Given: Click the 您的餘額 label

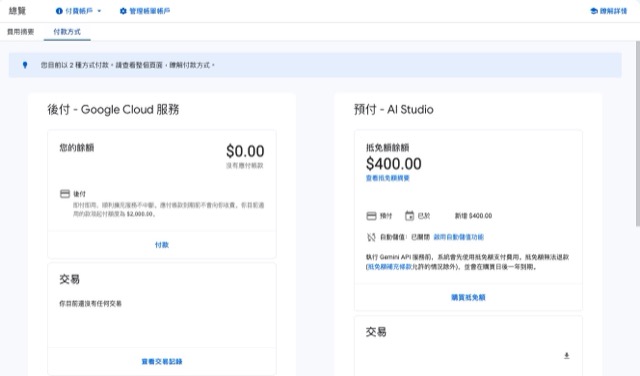Looking at the screenshot, I should click(x=77, y=147).
